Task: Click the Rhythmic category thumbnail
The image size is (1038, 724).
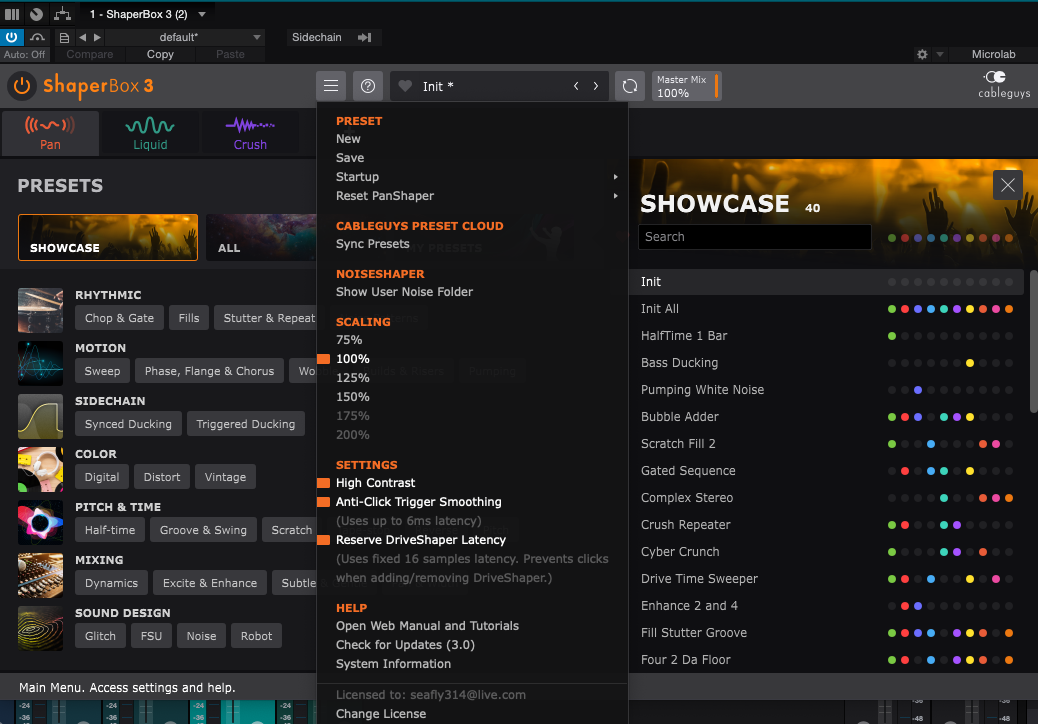Action: tap(40, 310)
